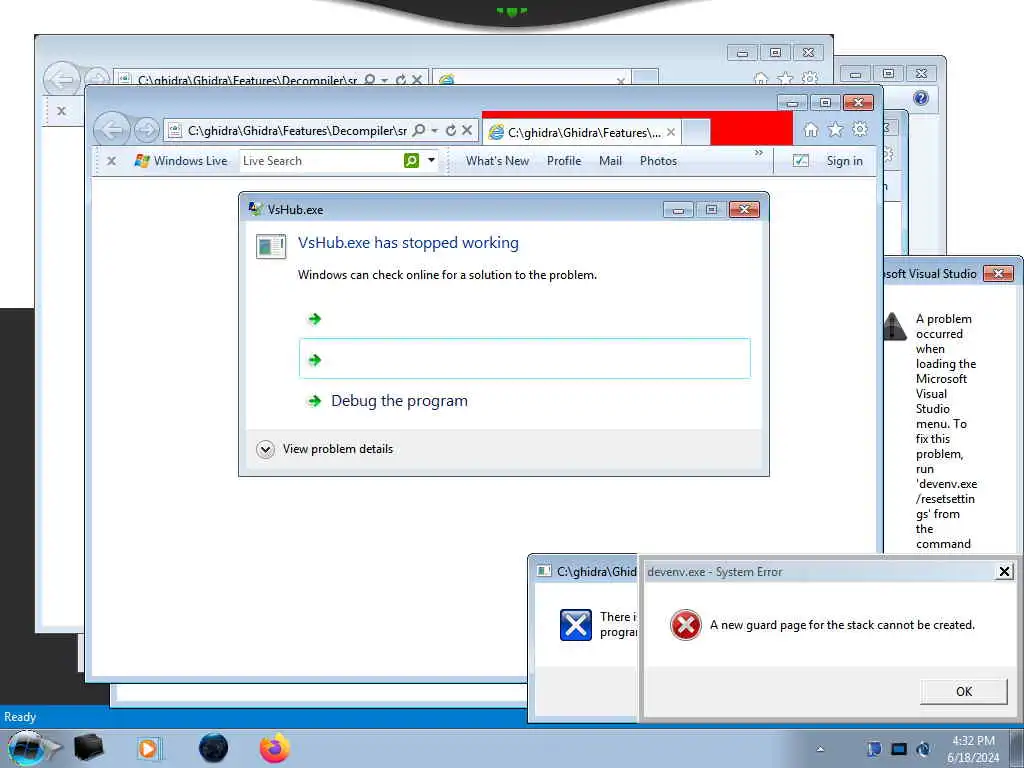
Task: Expand View problem details
Action: tap(325, 449)
